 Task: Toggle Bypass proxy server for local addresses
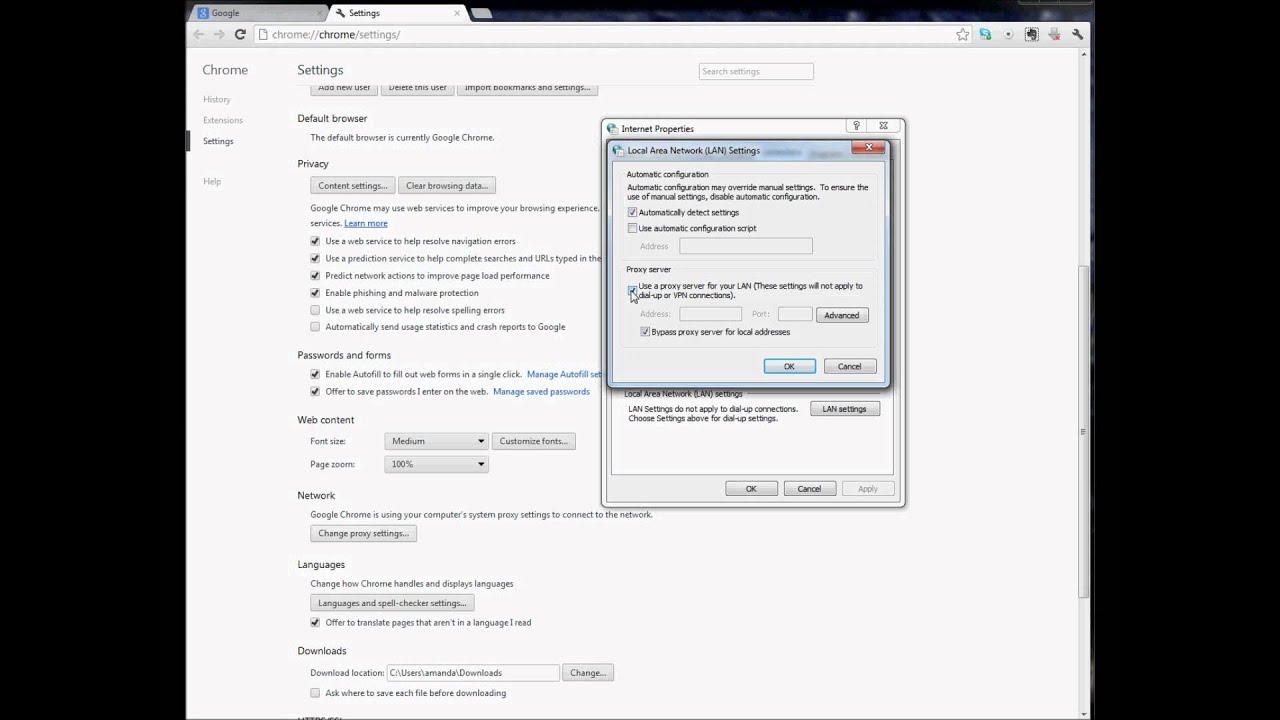point(645,332)
